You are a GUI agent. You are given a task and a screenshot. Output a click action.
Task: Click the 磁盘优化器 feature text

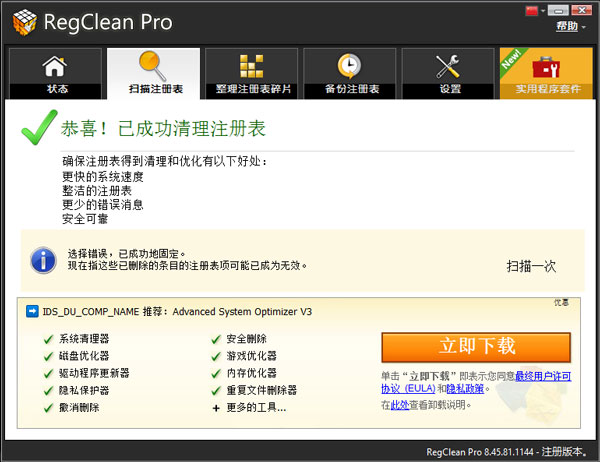coord(84,356)
